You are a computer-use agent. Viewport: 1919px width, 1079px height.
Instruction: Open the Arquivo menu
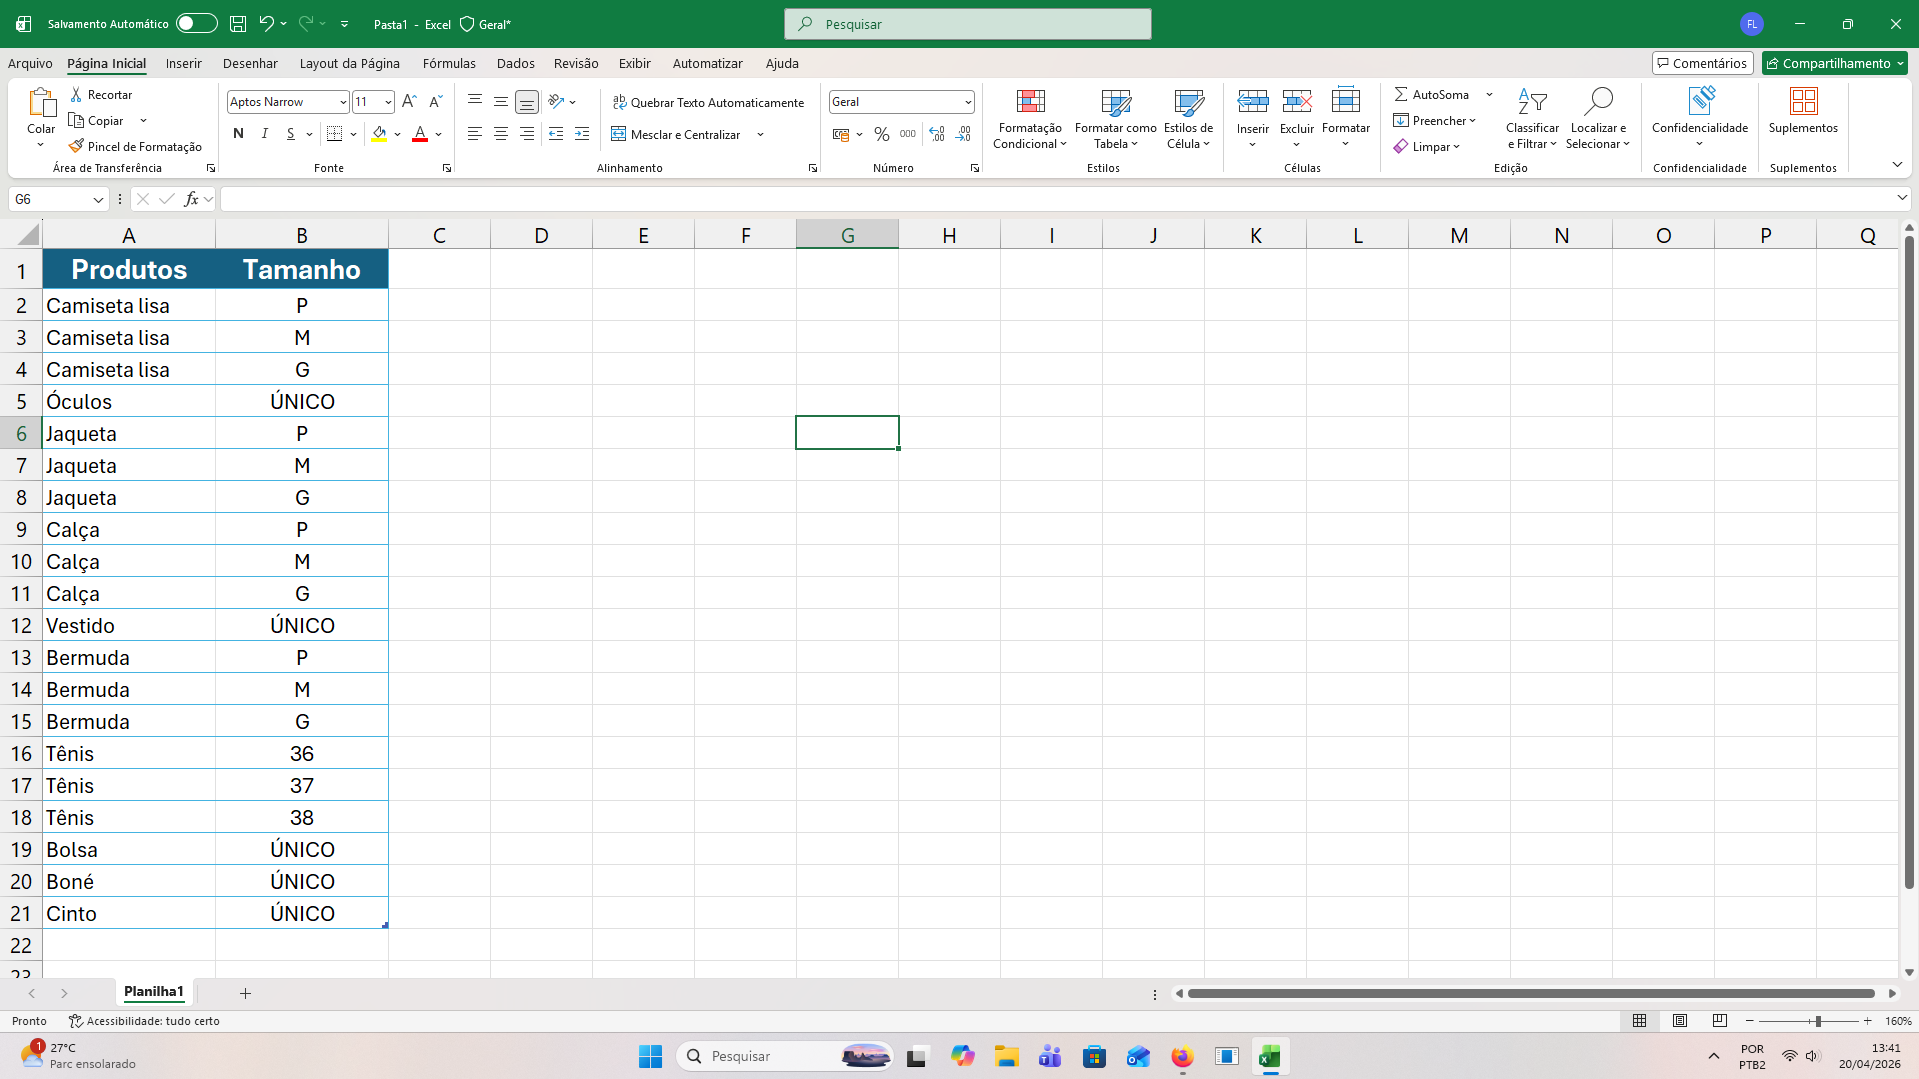[x=30, y=63]
